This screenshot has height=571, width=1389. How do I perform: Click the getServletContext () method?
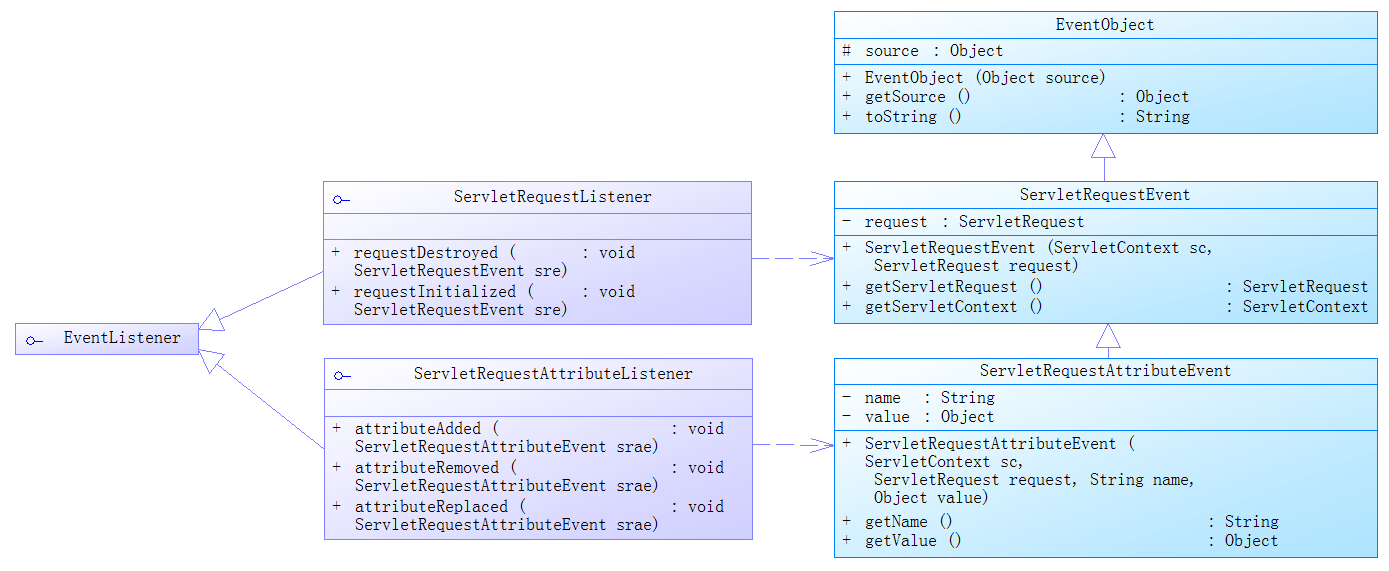(x=953, y=307)
